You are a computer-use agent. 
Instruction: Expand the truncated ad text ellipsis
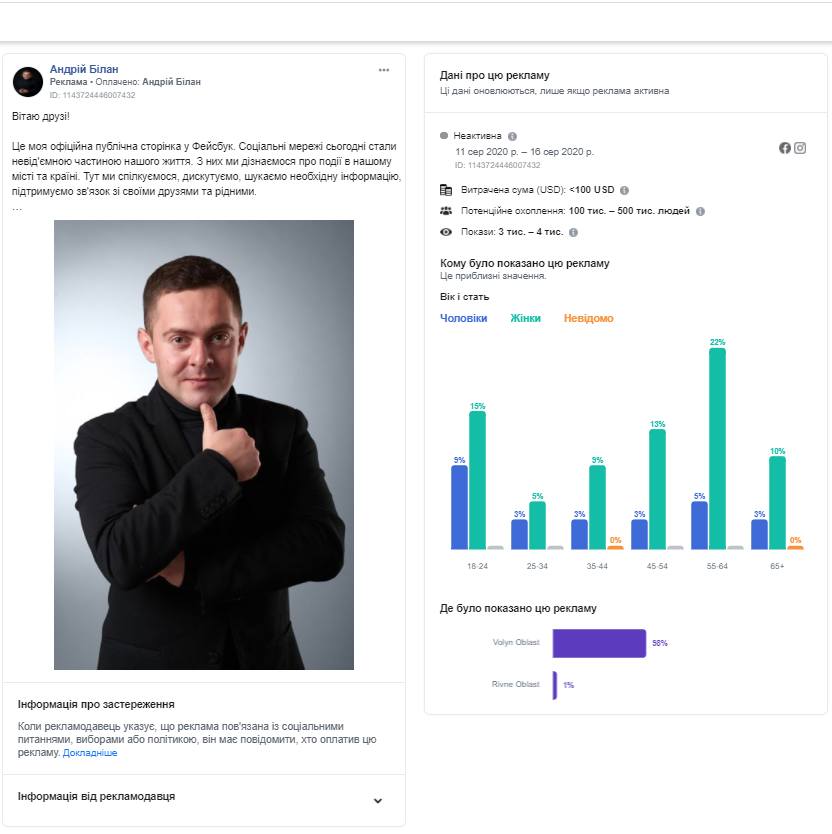17,207
